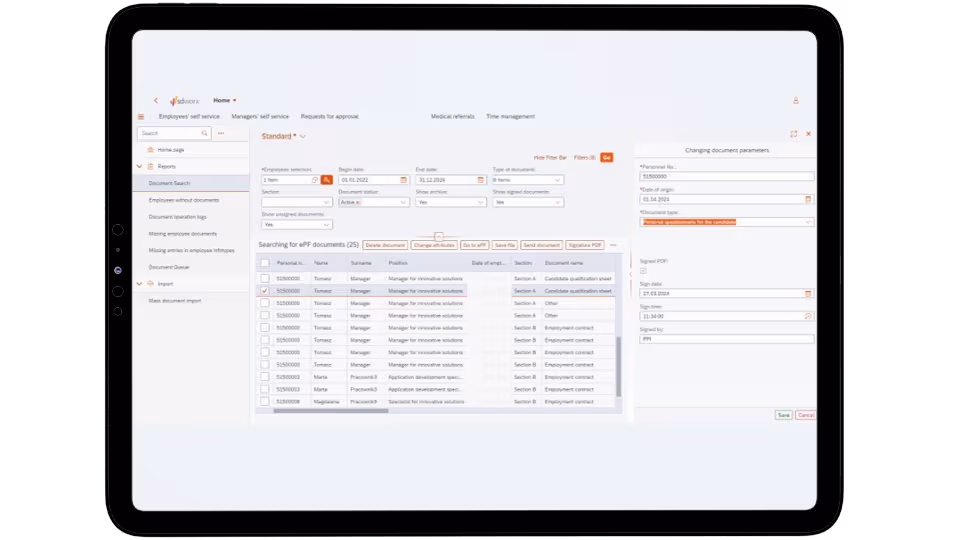The image size is (960, 540).
Task: Select Missing employee documents in sidebar
Action: click(x=182, y=234)
